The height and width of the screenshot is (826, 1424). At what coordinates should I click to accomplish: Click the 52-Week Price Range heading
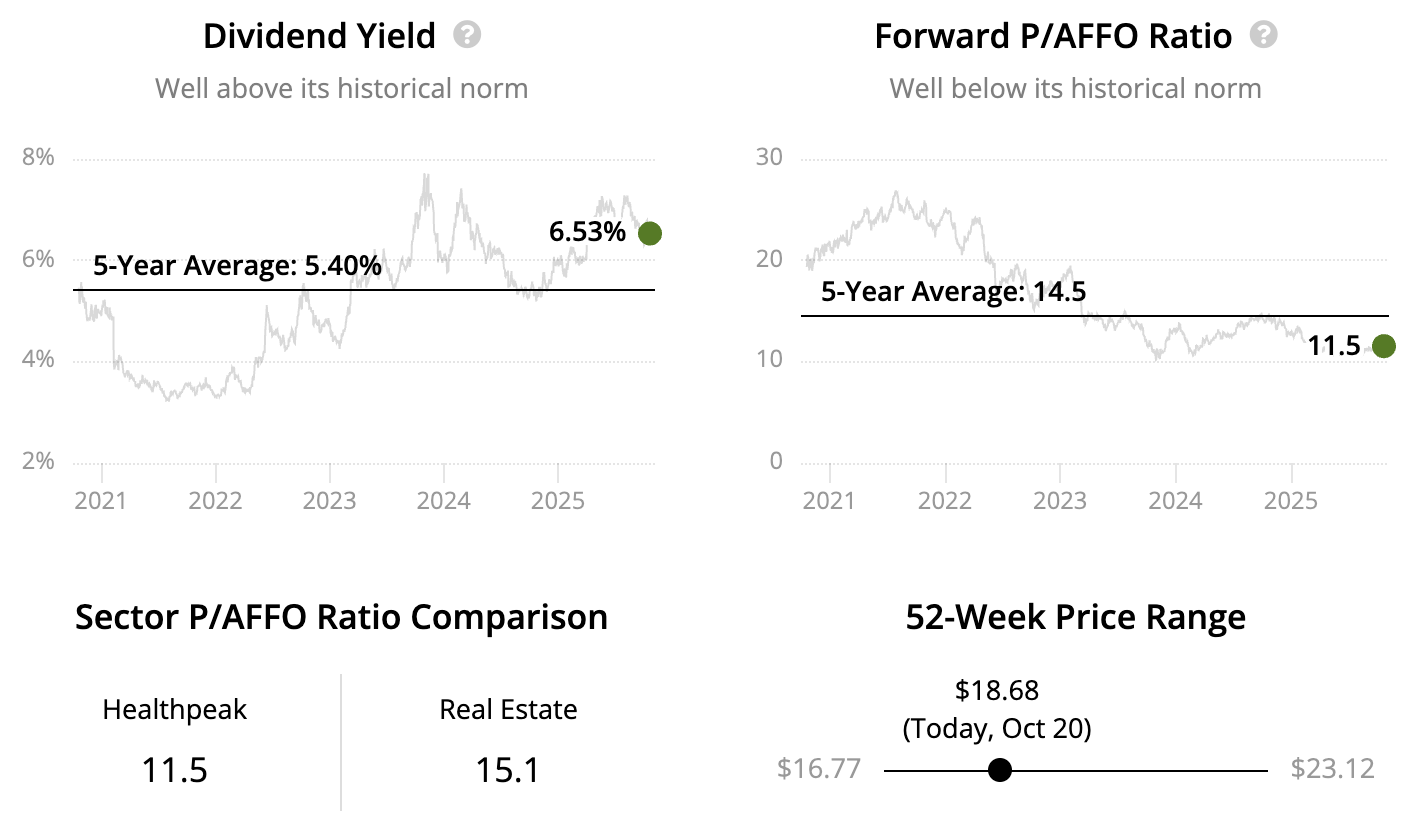(1076, 617)
